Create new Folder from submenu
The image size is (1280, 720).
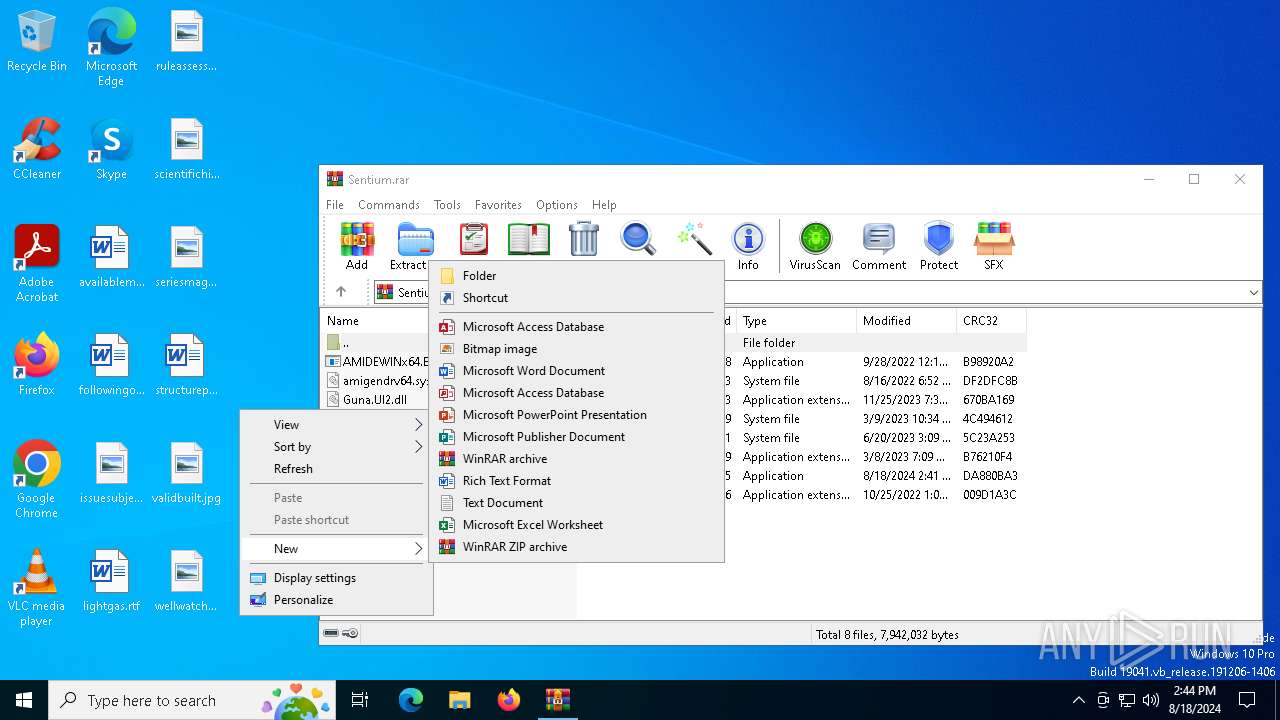point(576,276)
